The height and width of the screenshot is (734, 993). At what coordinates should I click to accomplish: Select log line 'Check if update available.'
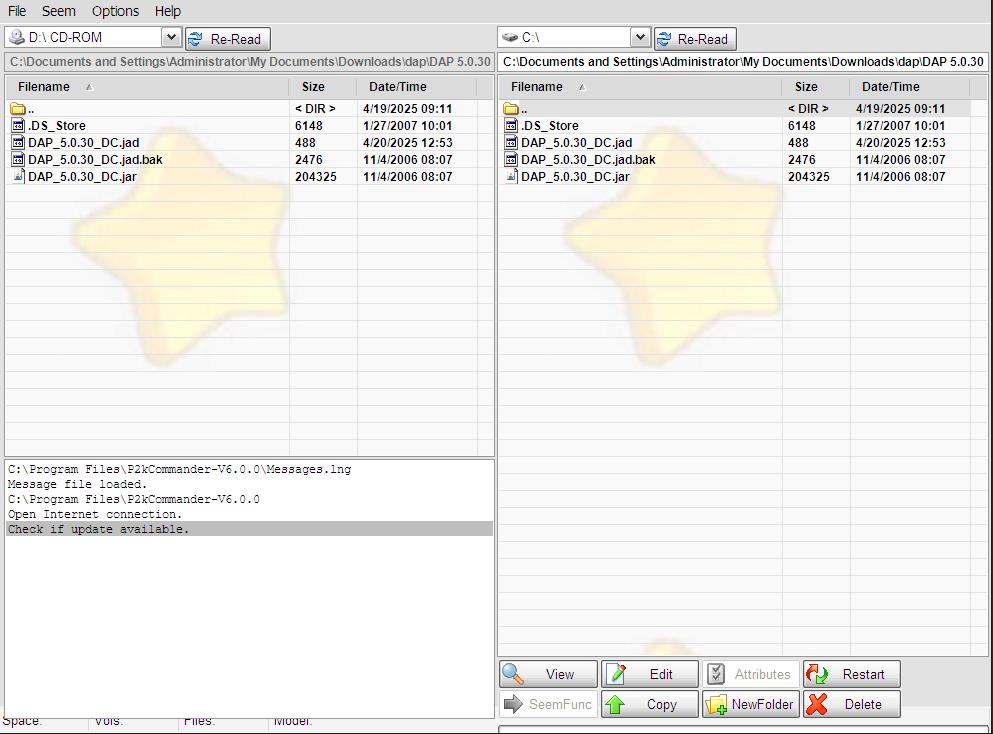(x=250, y=529)
